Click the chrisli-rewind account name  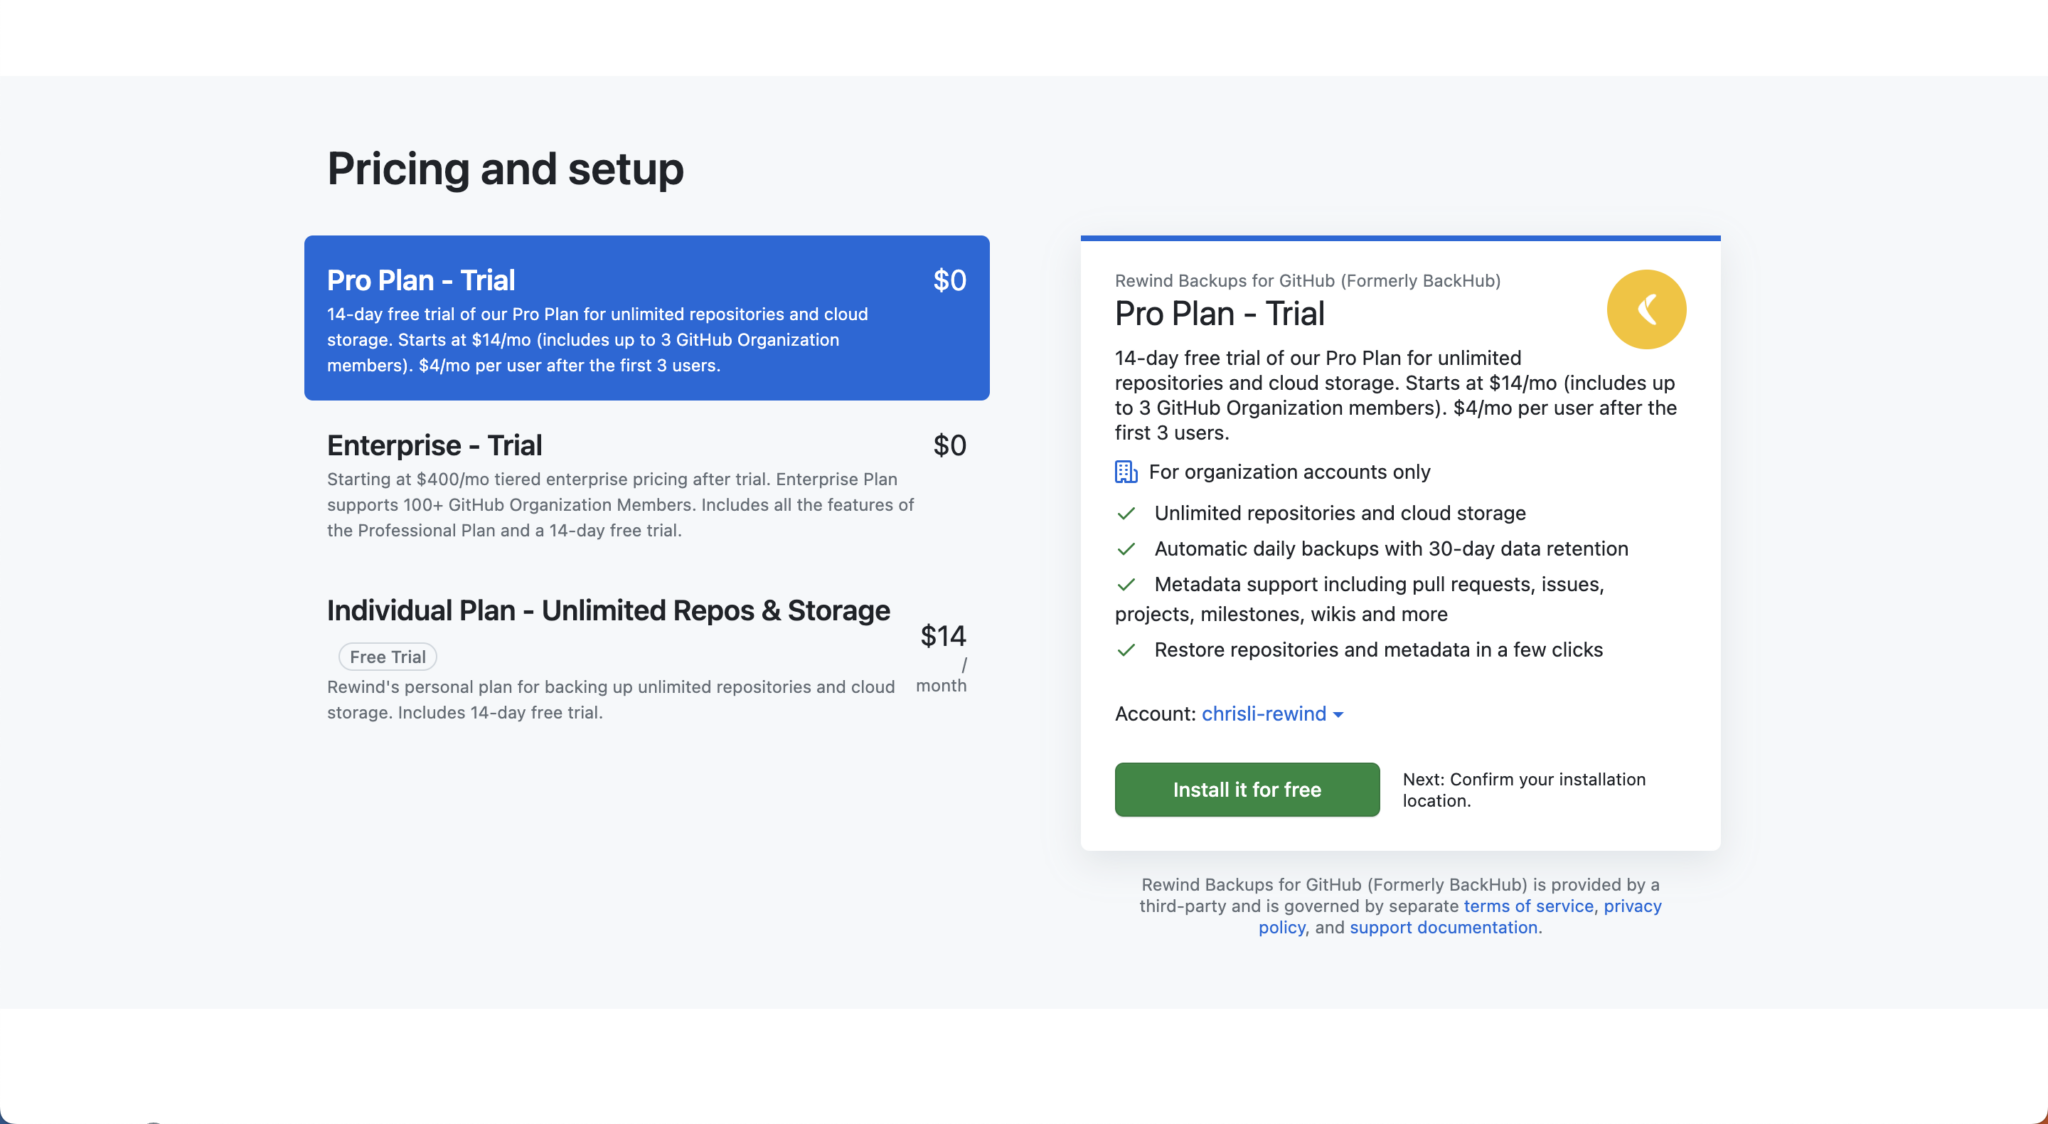(1262, 713)
